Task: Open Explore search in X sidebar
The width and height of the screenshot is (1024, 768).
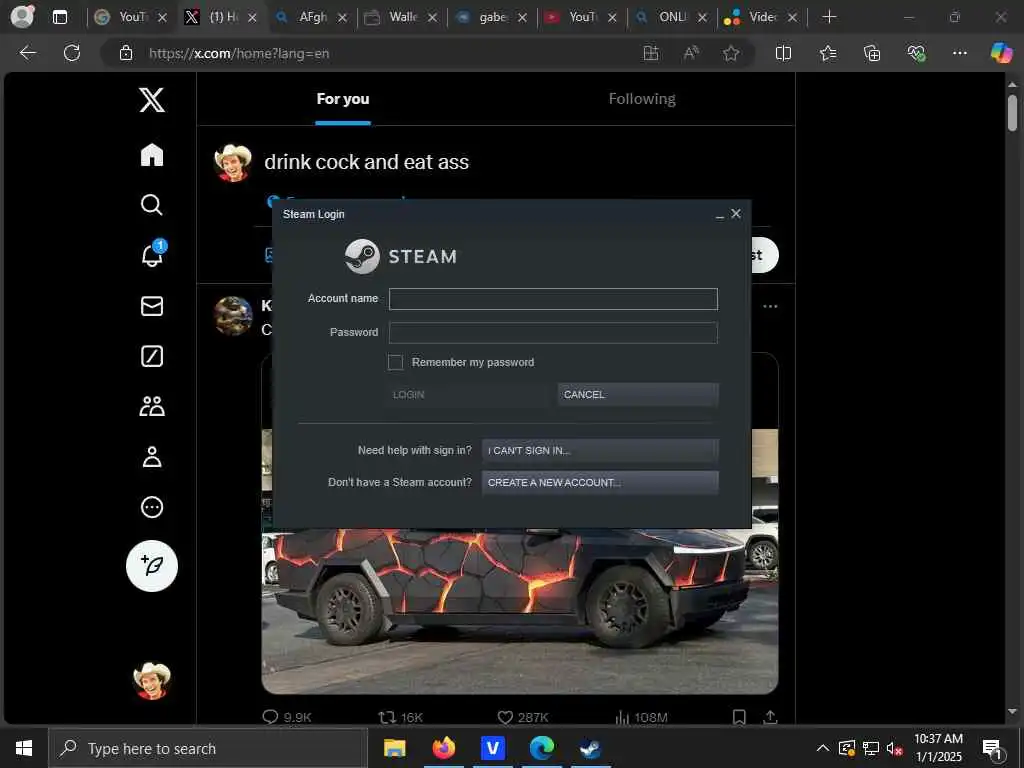Action: [x=152, y=204]
